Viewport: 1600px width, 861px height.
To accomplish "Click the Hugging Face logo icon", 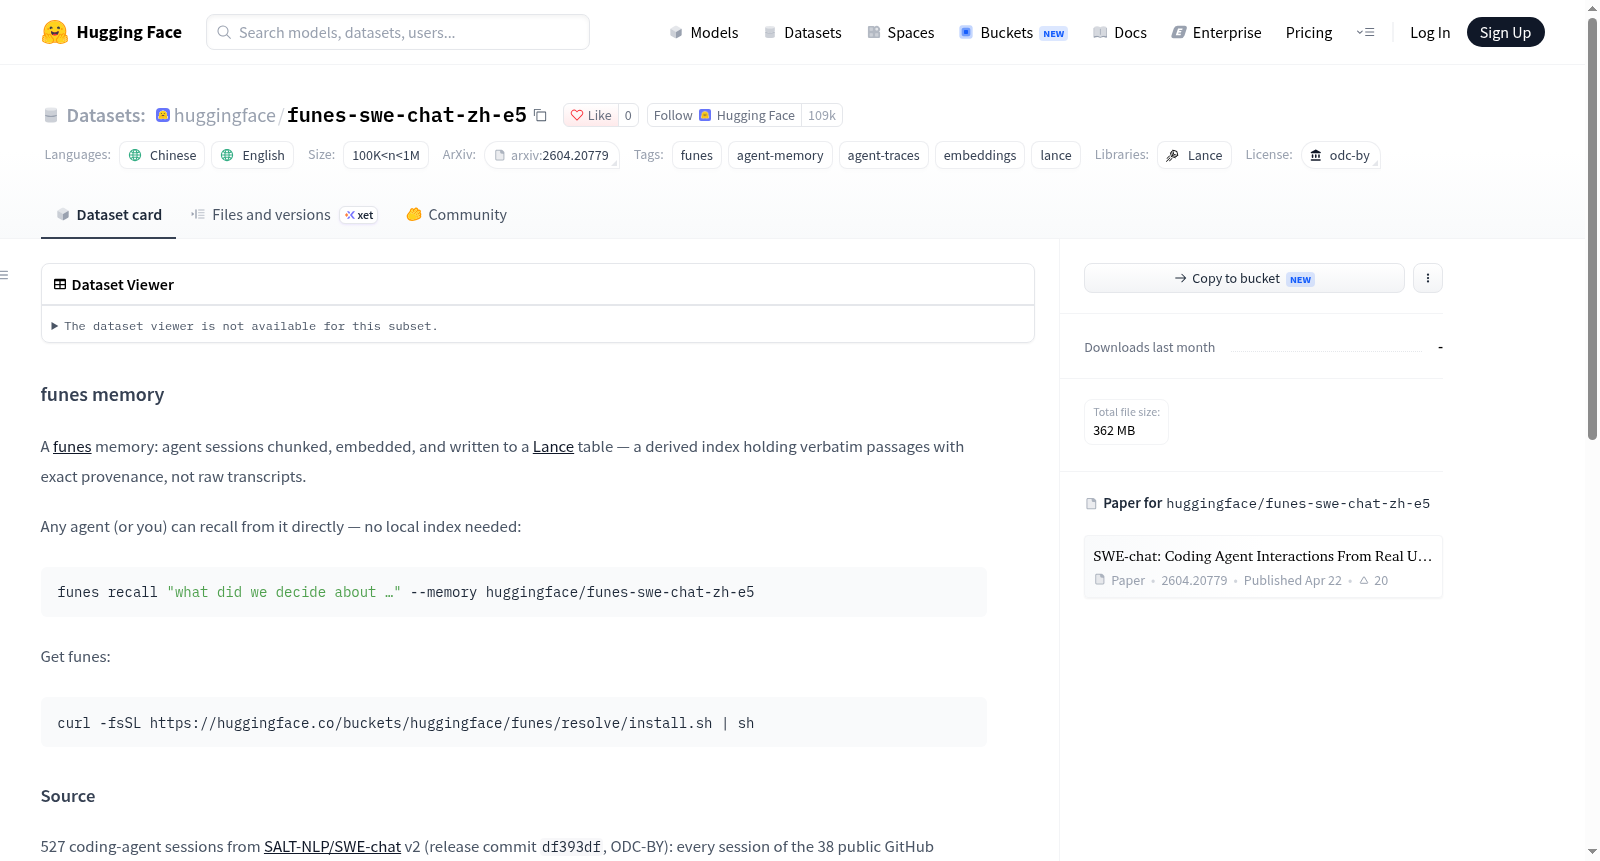I will (55, 32).
